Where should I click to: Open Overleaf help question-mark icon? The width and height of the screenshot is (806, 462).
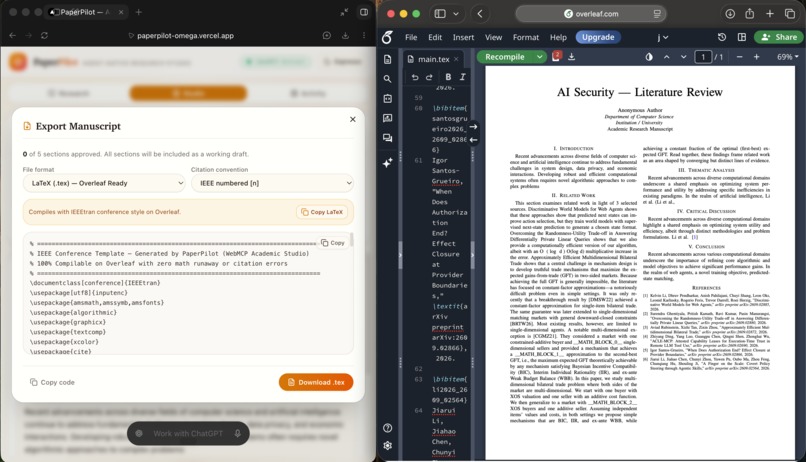click(388, 428)
